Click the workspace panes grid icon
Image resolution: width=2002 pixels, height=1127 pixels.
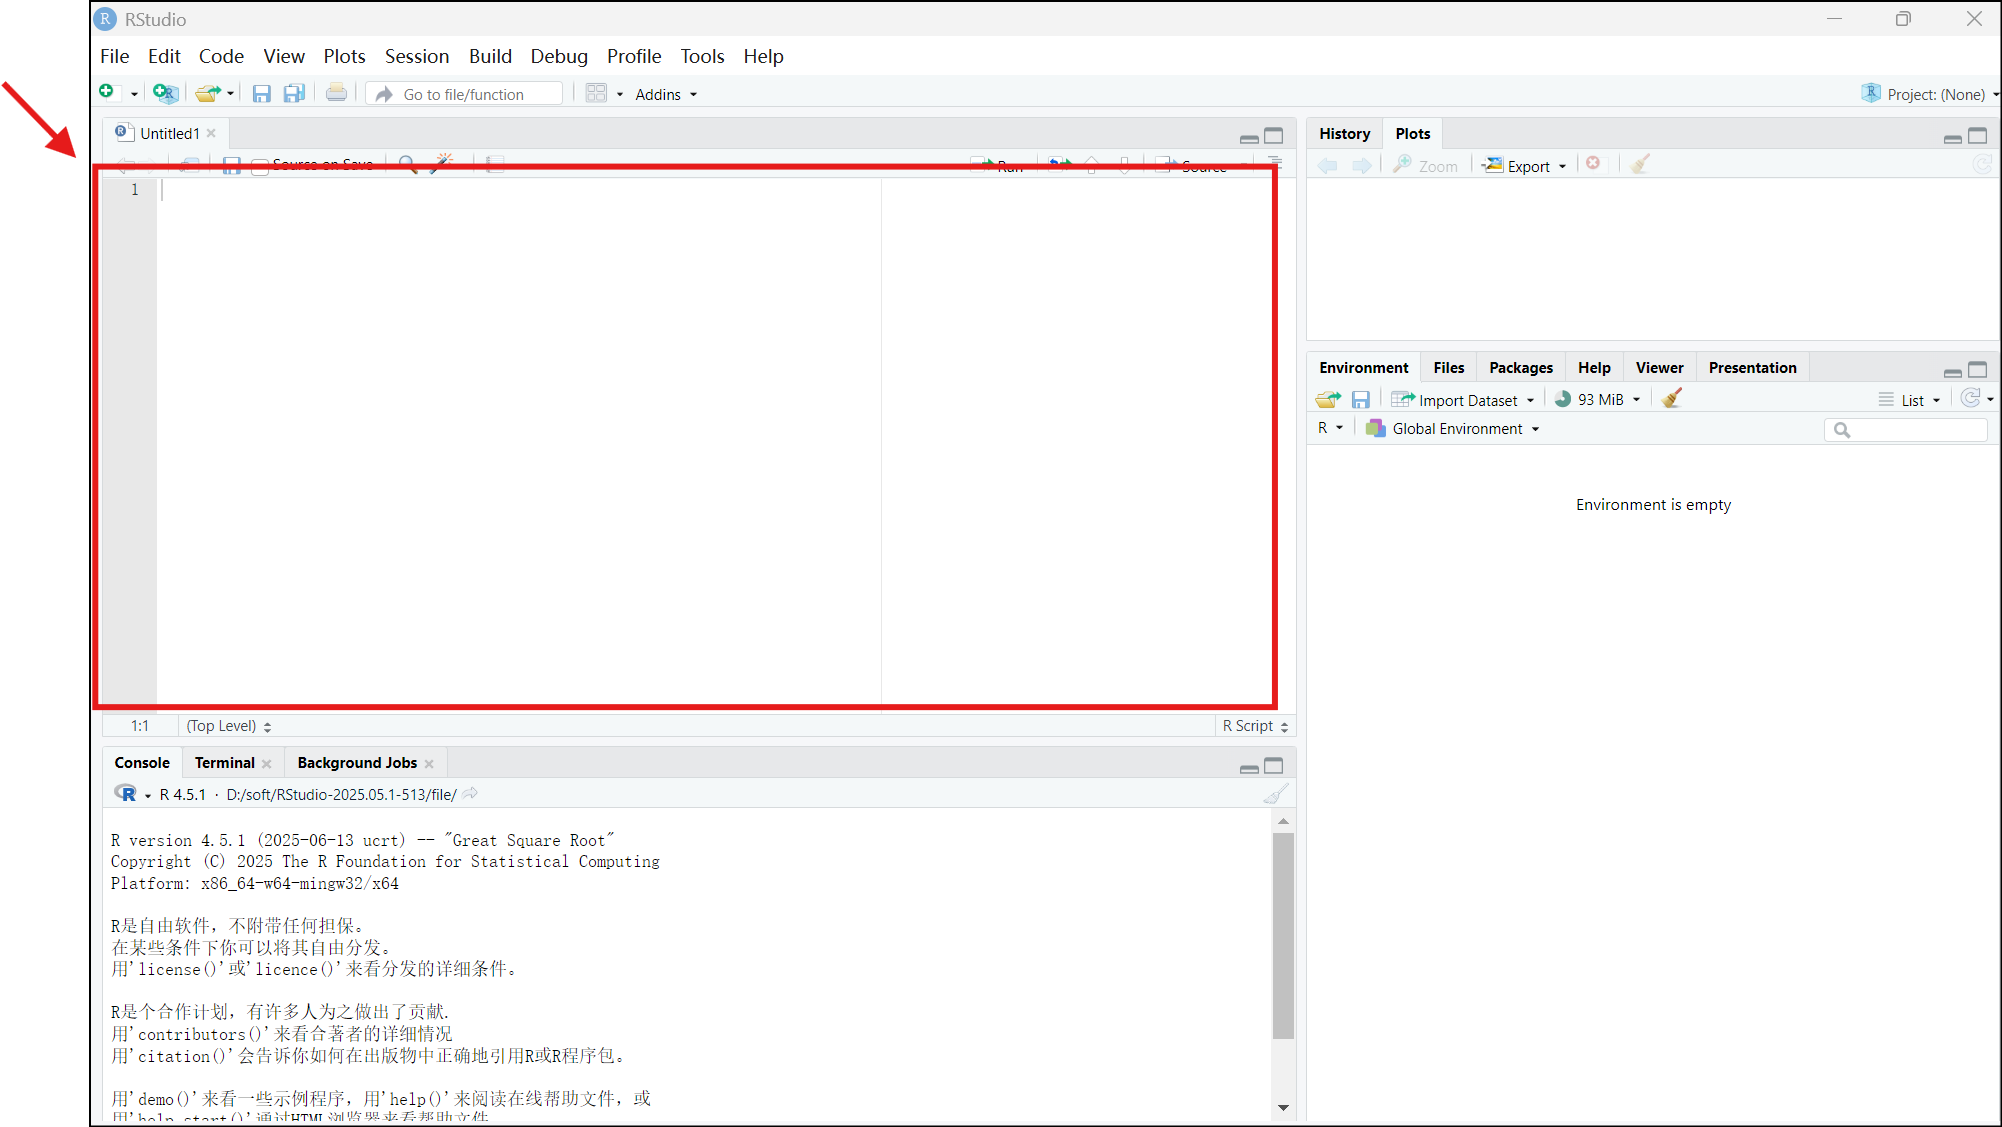click(x=596, y=93)
